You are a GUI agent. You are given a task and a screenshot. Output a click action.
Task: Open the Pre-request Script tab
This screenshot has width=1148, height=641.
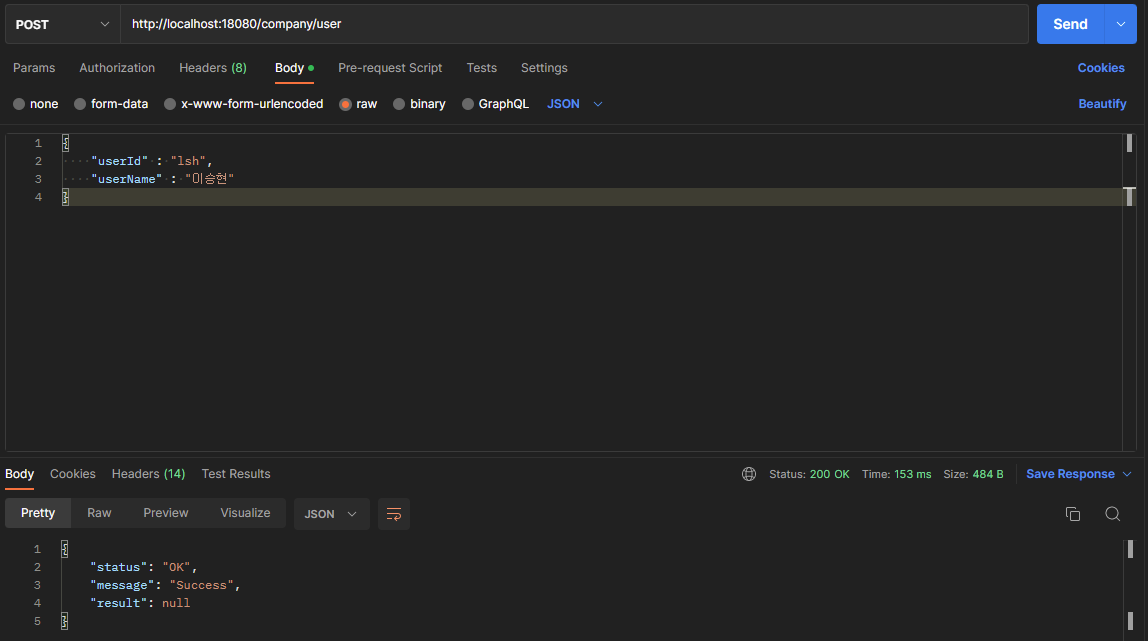pos(390,67)
